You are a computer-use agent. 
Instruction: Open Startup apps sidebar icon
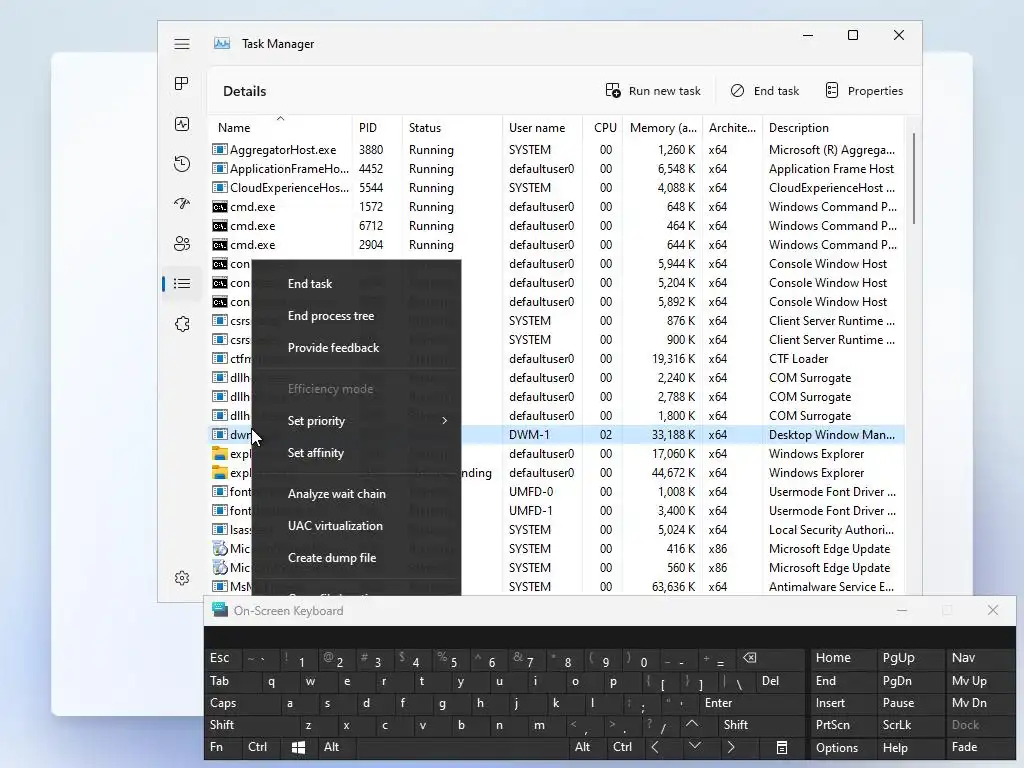click(x=182, y=204)
